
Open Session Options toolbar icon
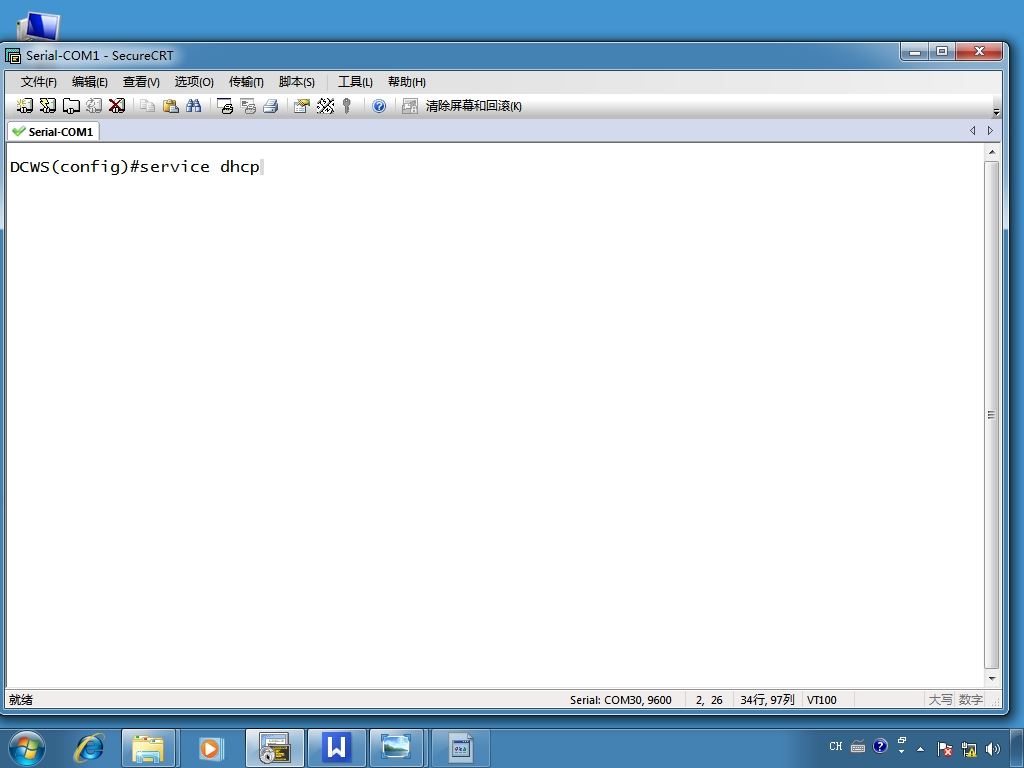tap(301, 106)
